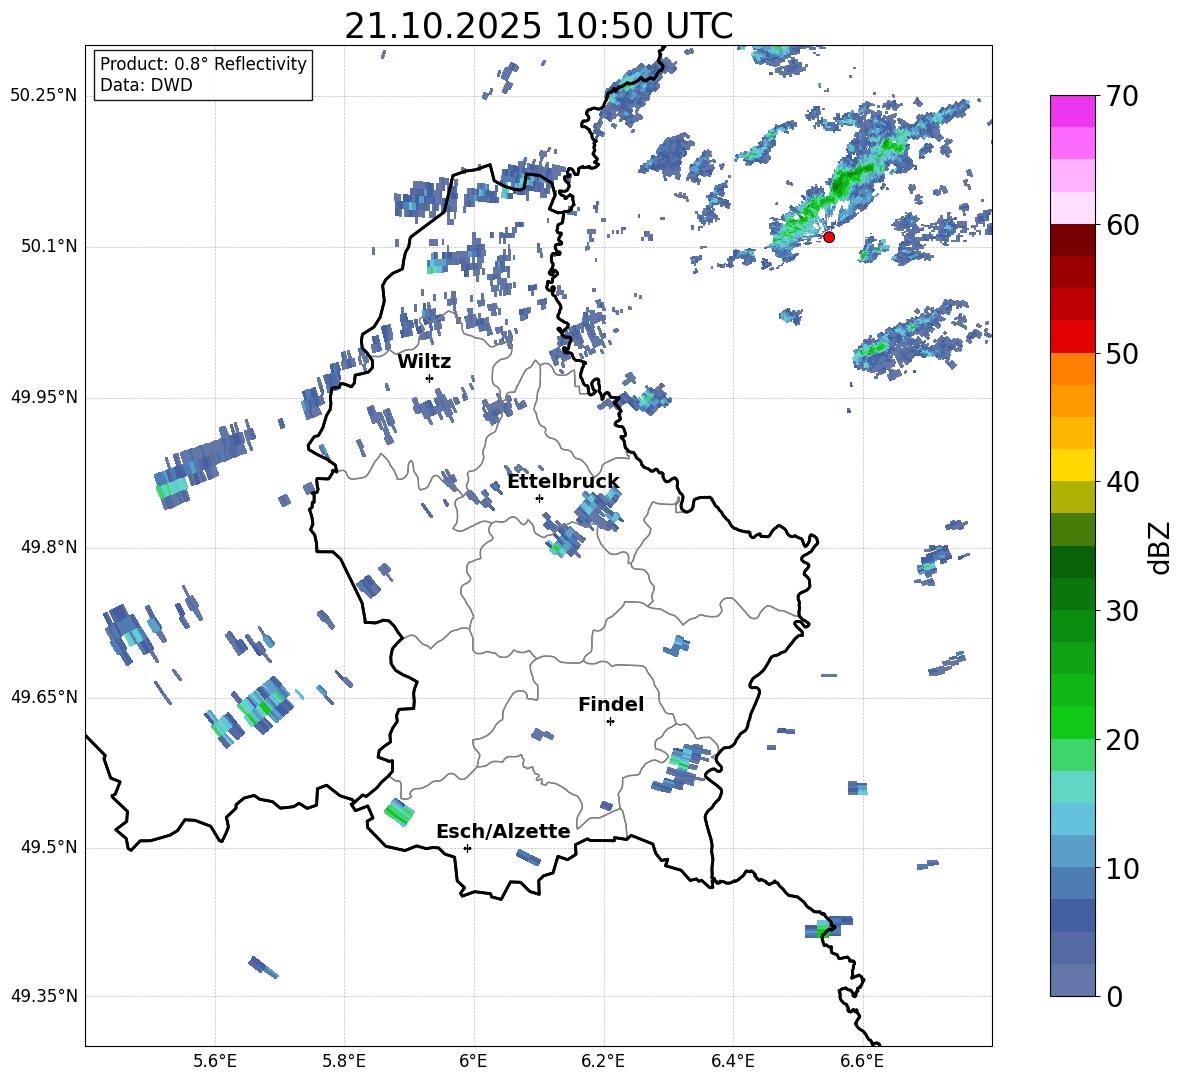Click the Wiltz city label
Viewport: 1184px width, 1081px height.
pyautogui.click(x=424, y=362)
